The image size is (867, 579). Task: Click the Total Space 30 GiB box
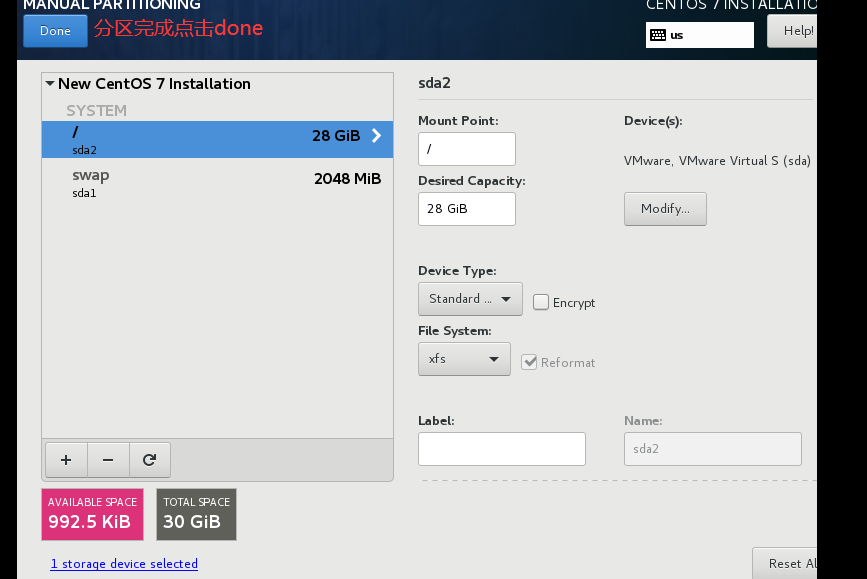[196, 514]
